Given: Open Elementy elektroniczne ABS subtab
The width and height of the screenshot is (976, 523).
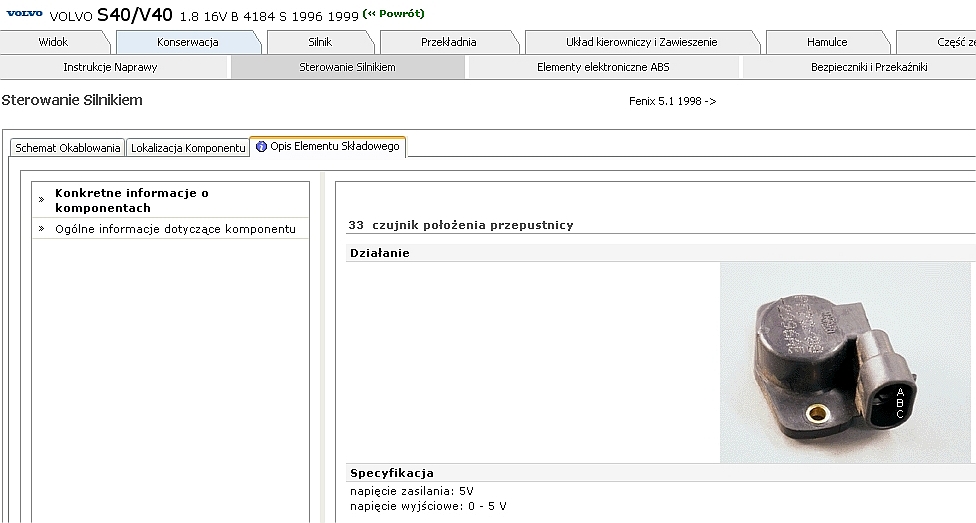Looking at the screenshot, I should 603,67.
